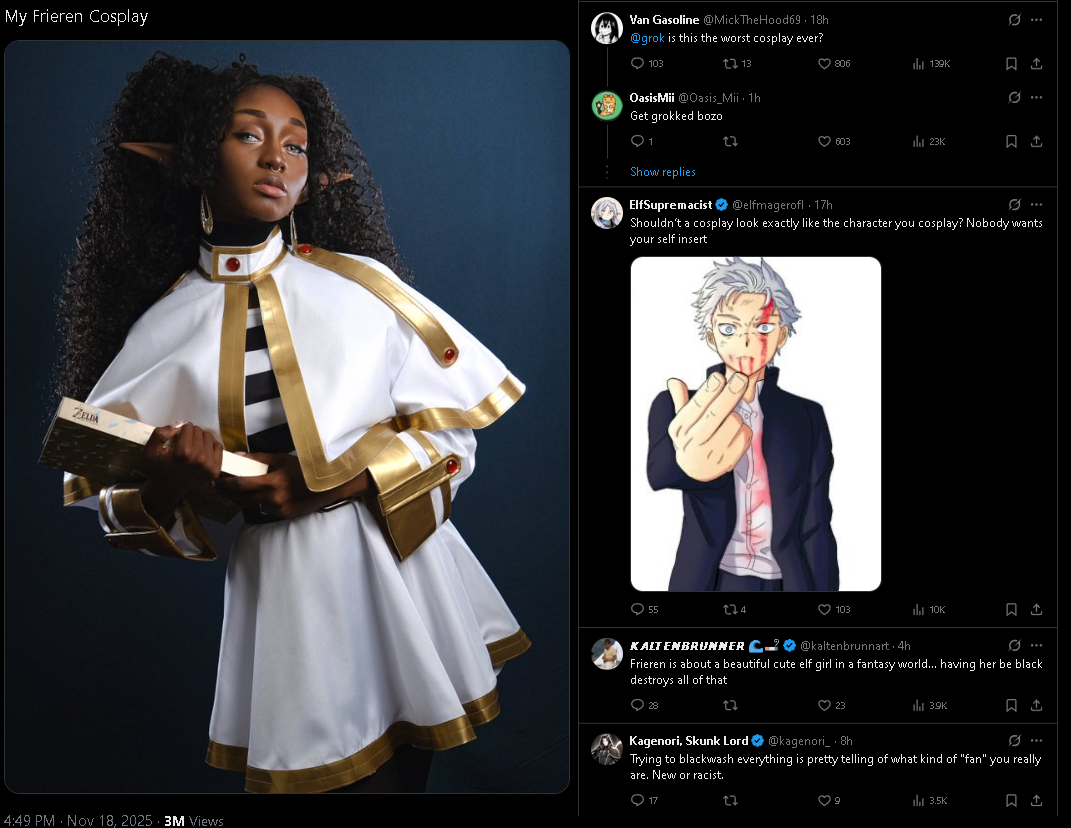The image size is (1071, 828).
Task: Repost OasisMii's reply
Action: coord(730,141)
